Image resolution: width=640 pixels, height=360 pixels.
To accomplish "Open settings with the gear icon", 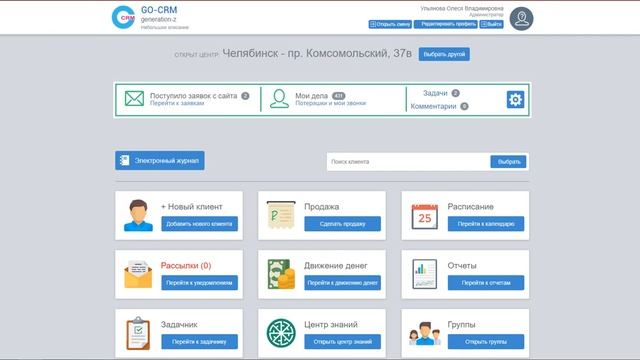I will (x=515, y=99).
